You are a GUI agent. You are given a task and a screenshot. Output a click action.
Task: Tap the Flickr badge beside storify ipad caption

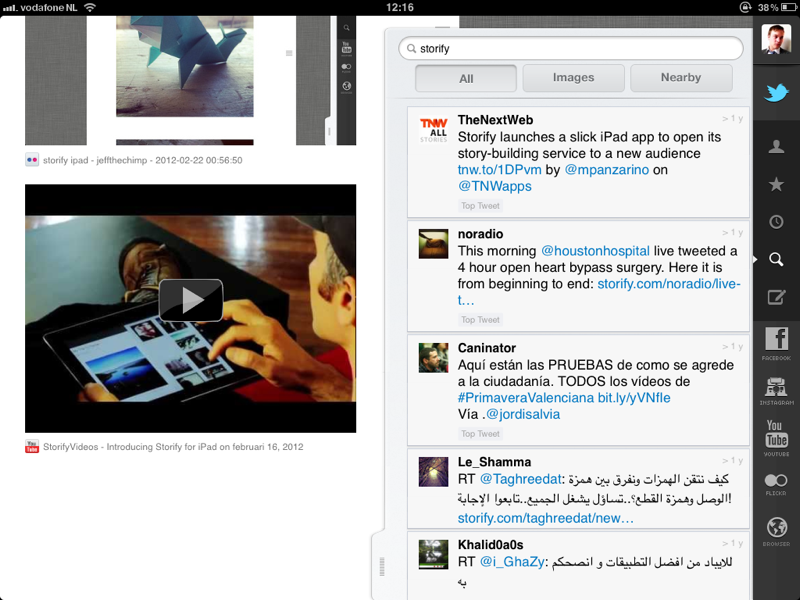32,160
